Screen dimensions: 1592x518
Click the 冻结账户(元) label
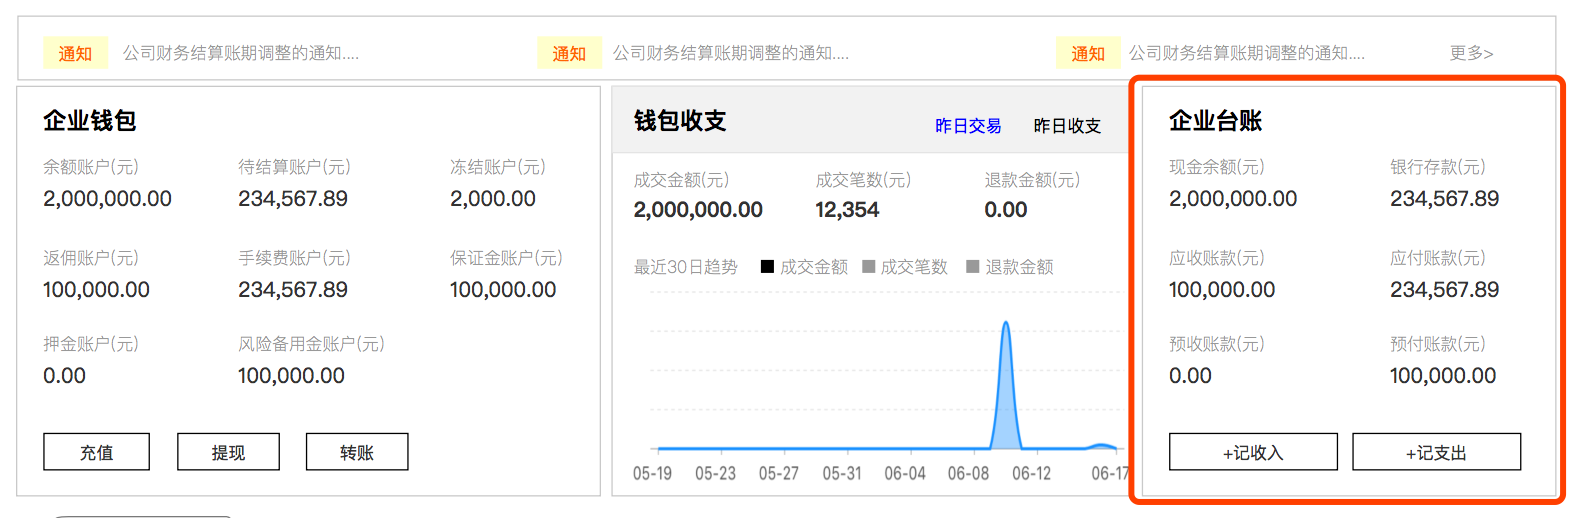498,167
